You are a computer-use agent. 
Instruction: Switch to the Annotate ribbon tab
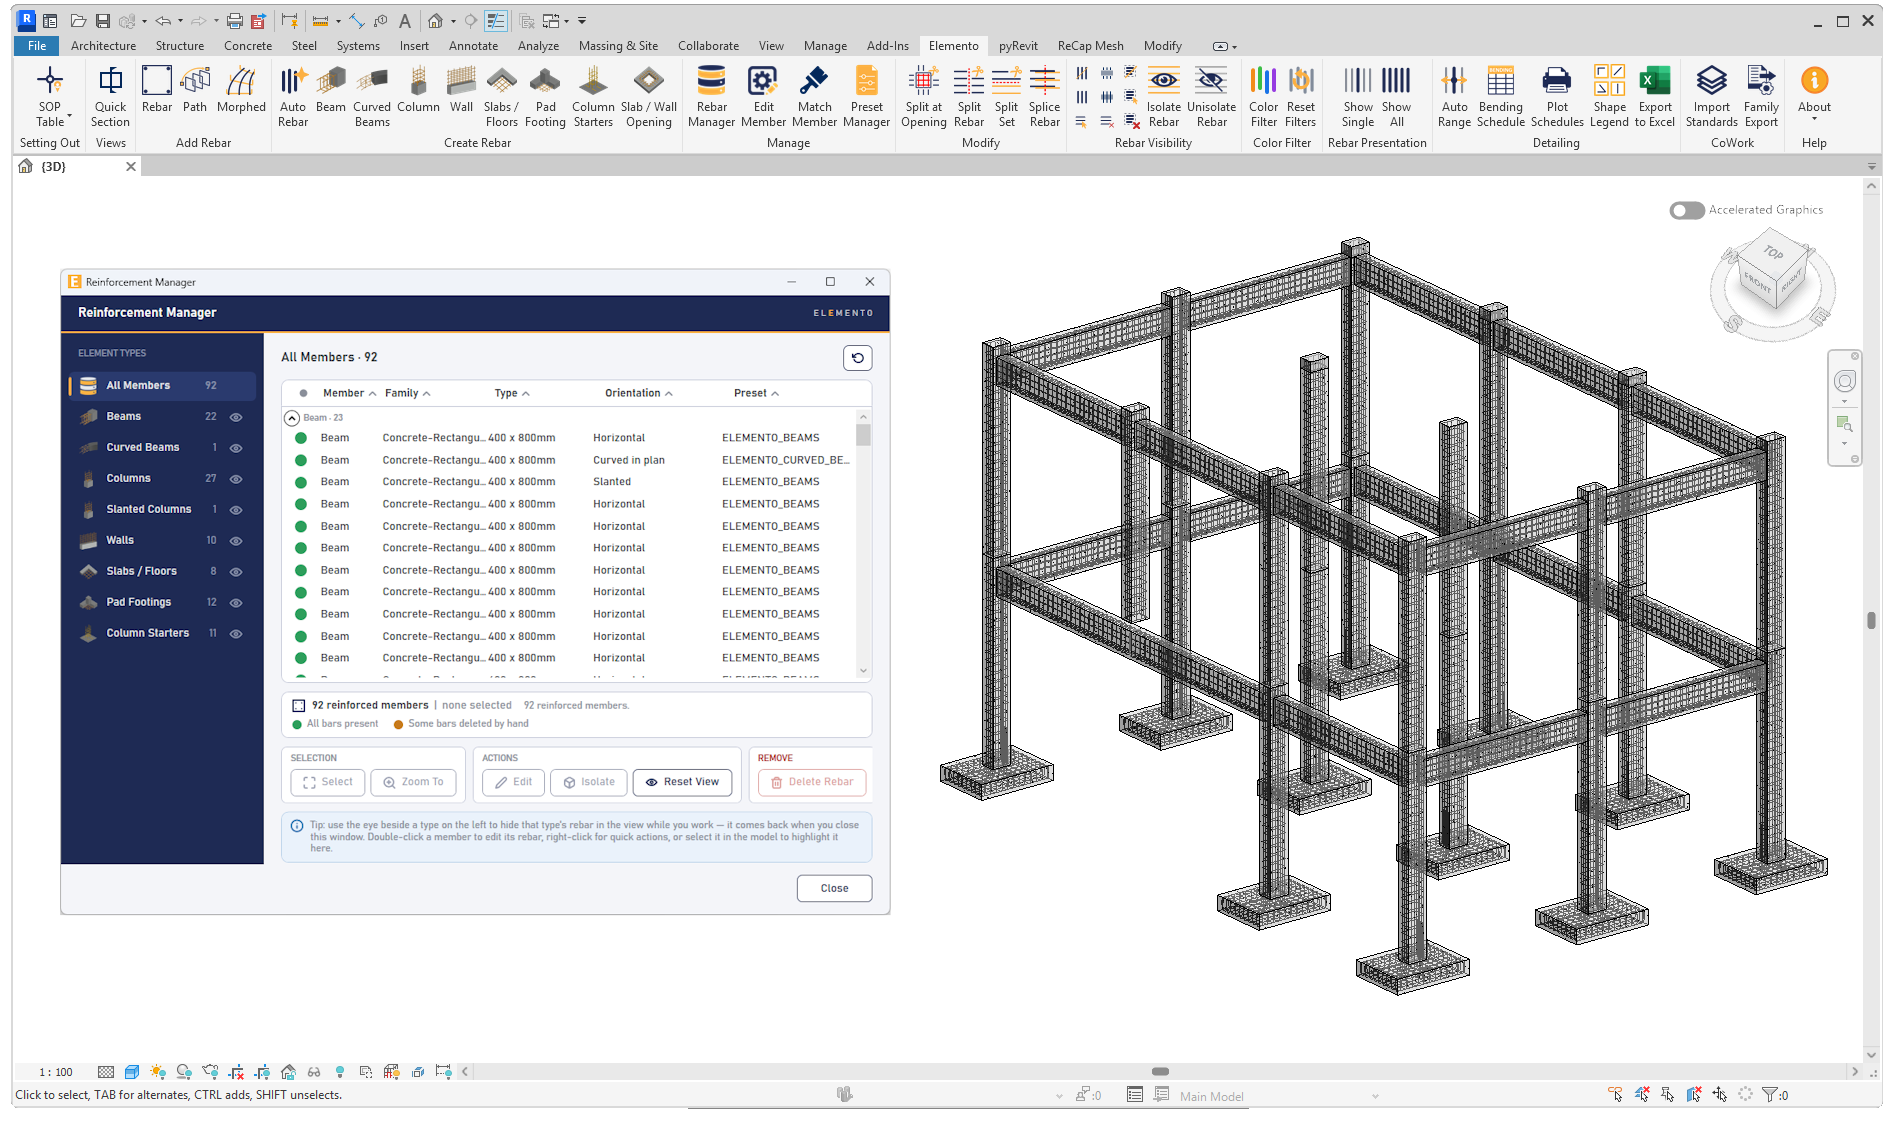tap(473, 46)
